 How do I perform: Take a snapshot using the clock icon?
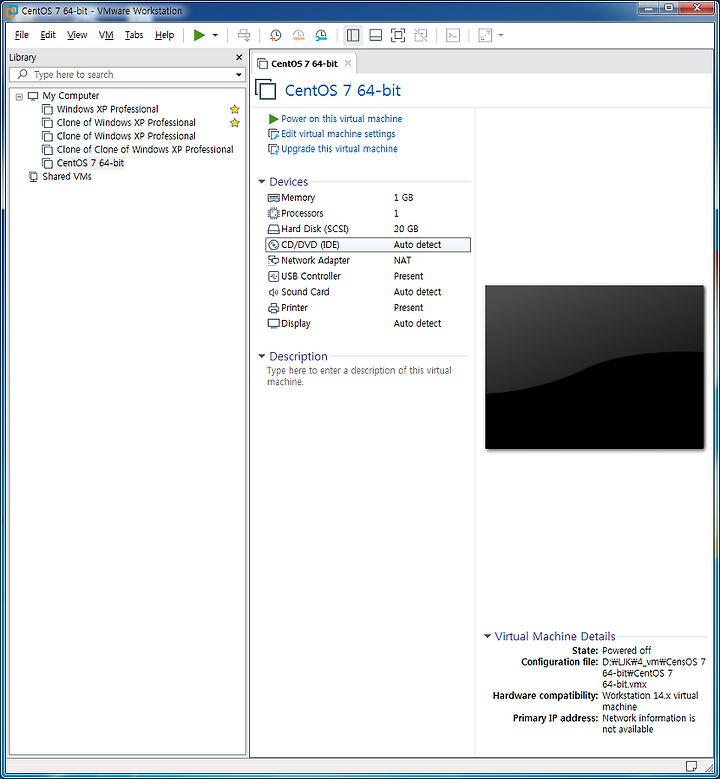click(x=275, y=35)
